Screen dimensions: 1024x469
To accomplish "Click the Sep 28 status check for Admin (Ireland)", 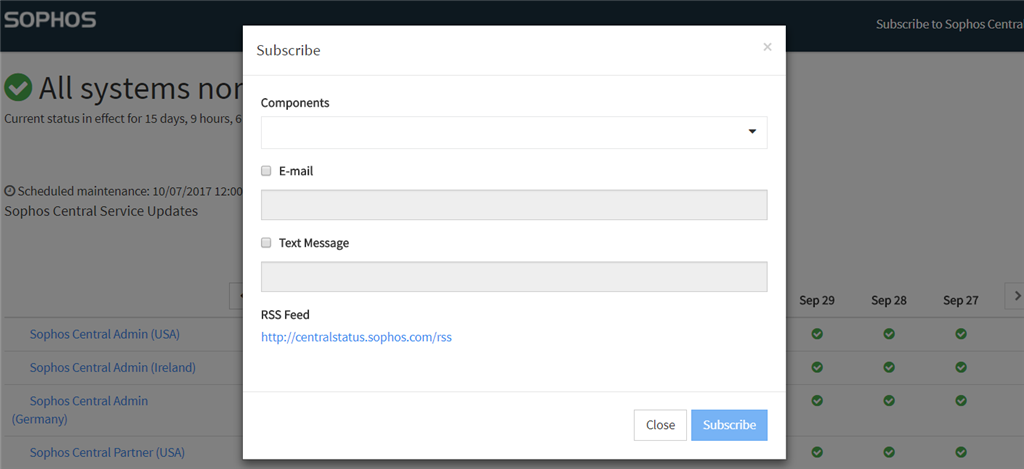I will pyautogui.click(x=889, y=367).
